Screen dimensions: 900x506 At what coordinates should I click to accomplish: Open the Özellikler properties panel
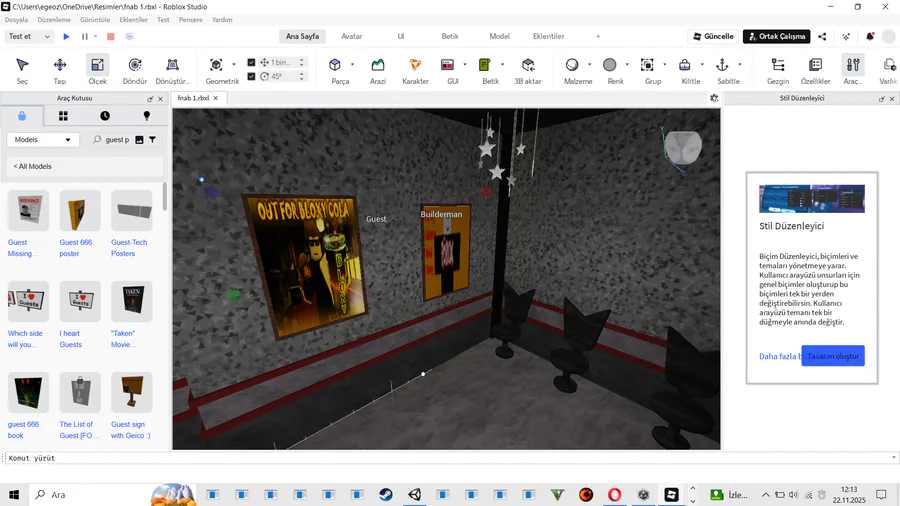pos(816,71)
